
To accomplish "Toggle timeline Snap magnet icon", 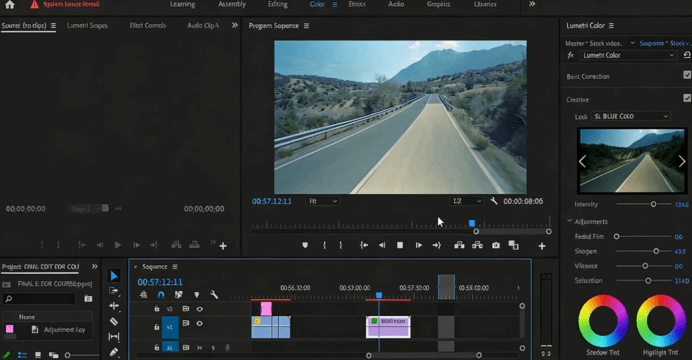I will 161,295.
